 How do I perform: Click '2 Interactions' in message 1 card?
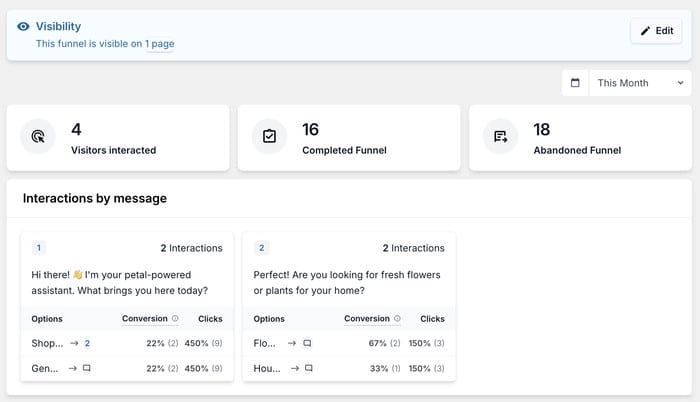point(191,248)
